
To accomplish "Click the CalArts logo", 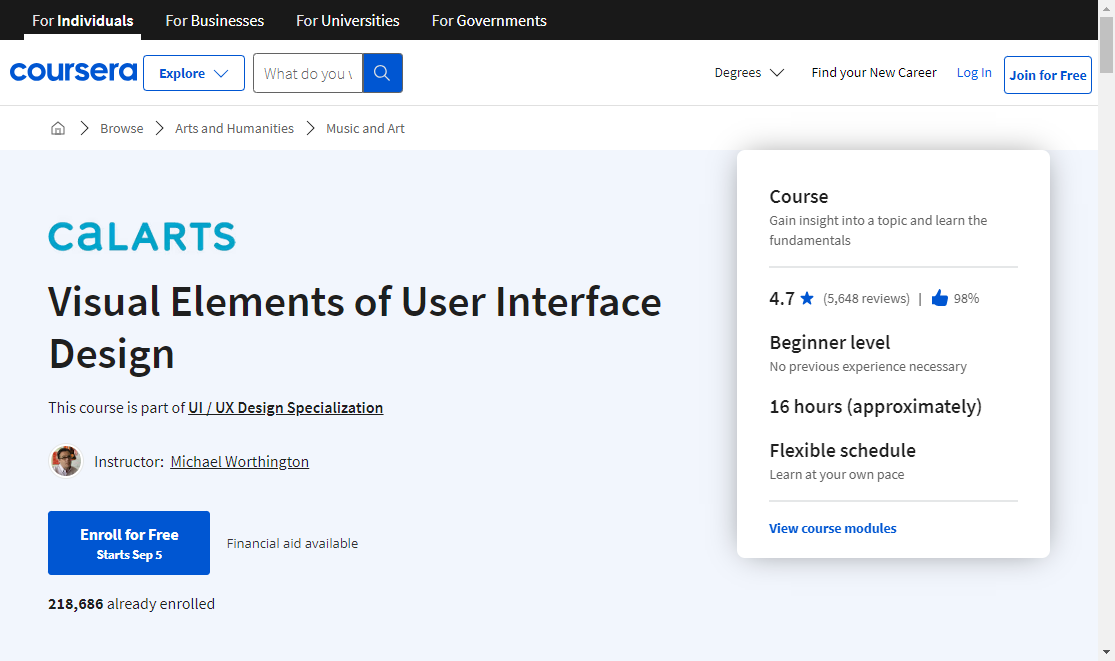I will pos(142,237).
